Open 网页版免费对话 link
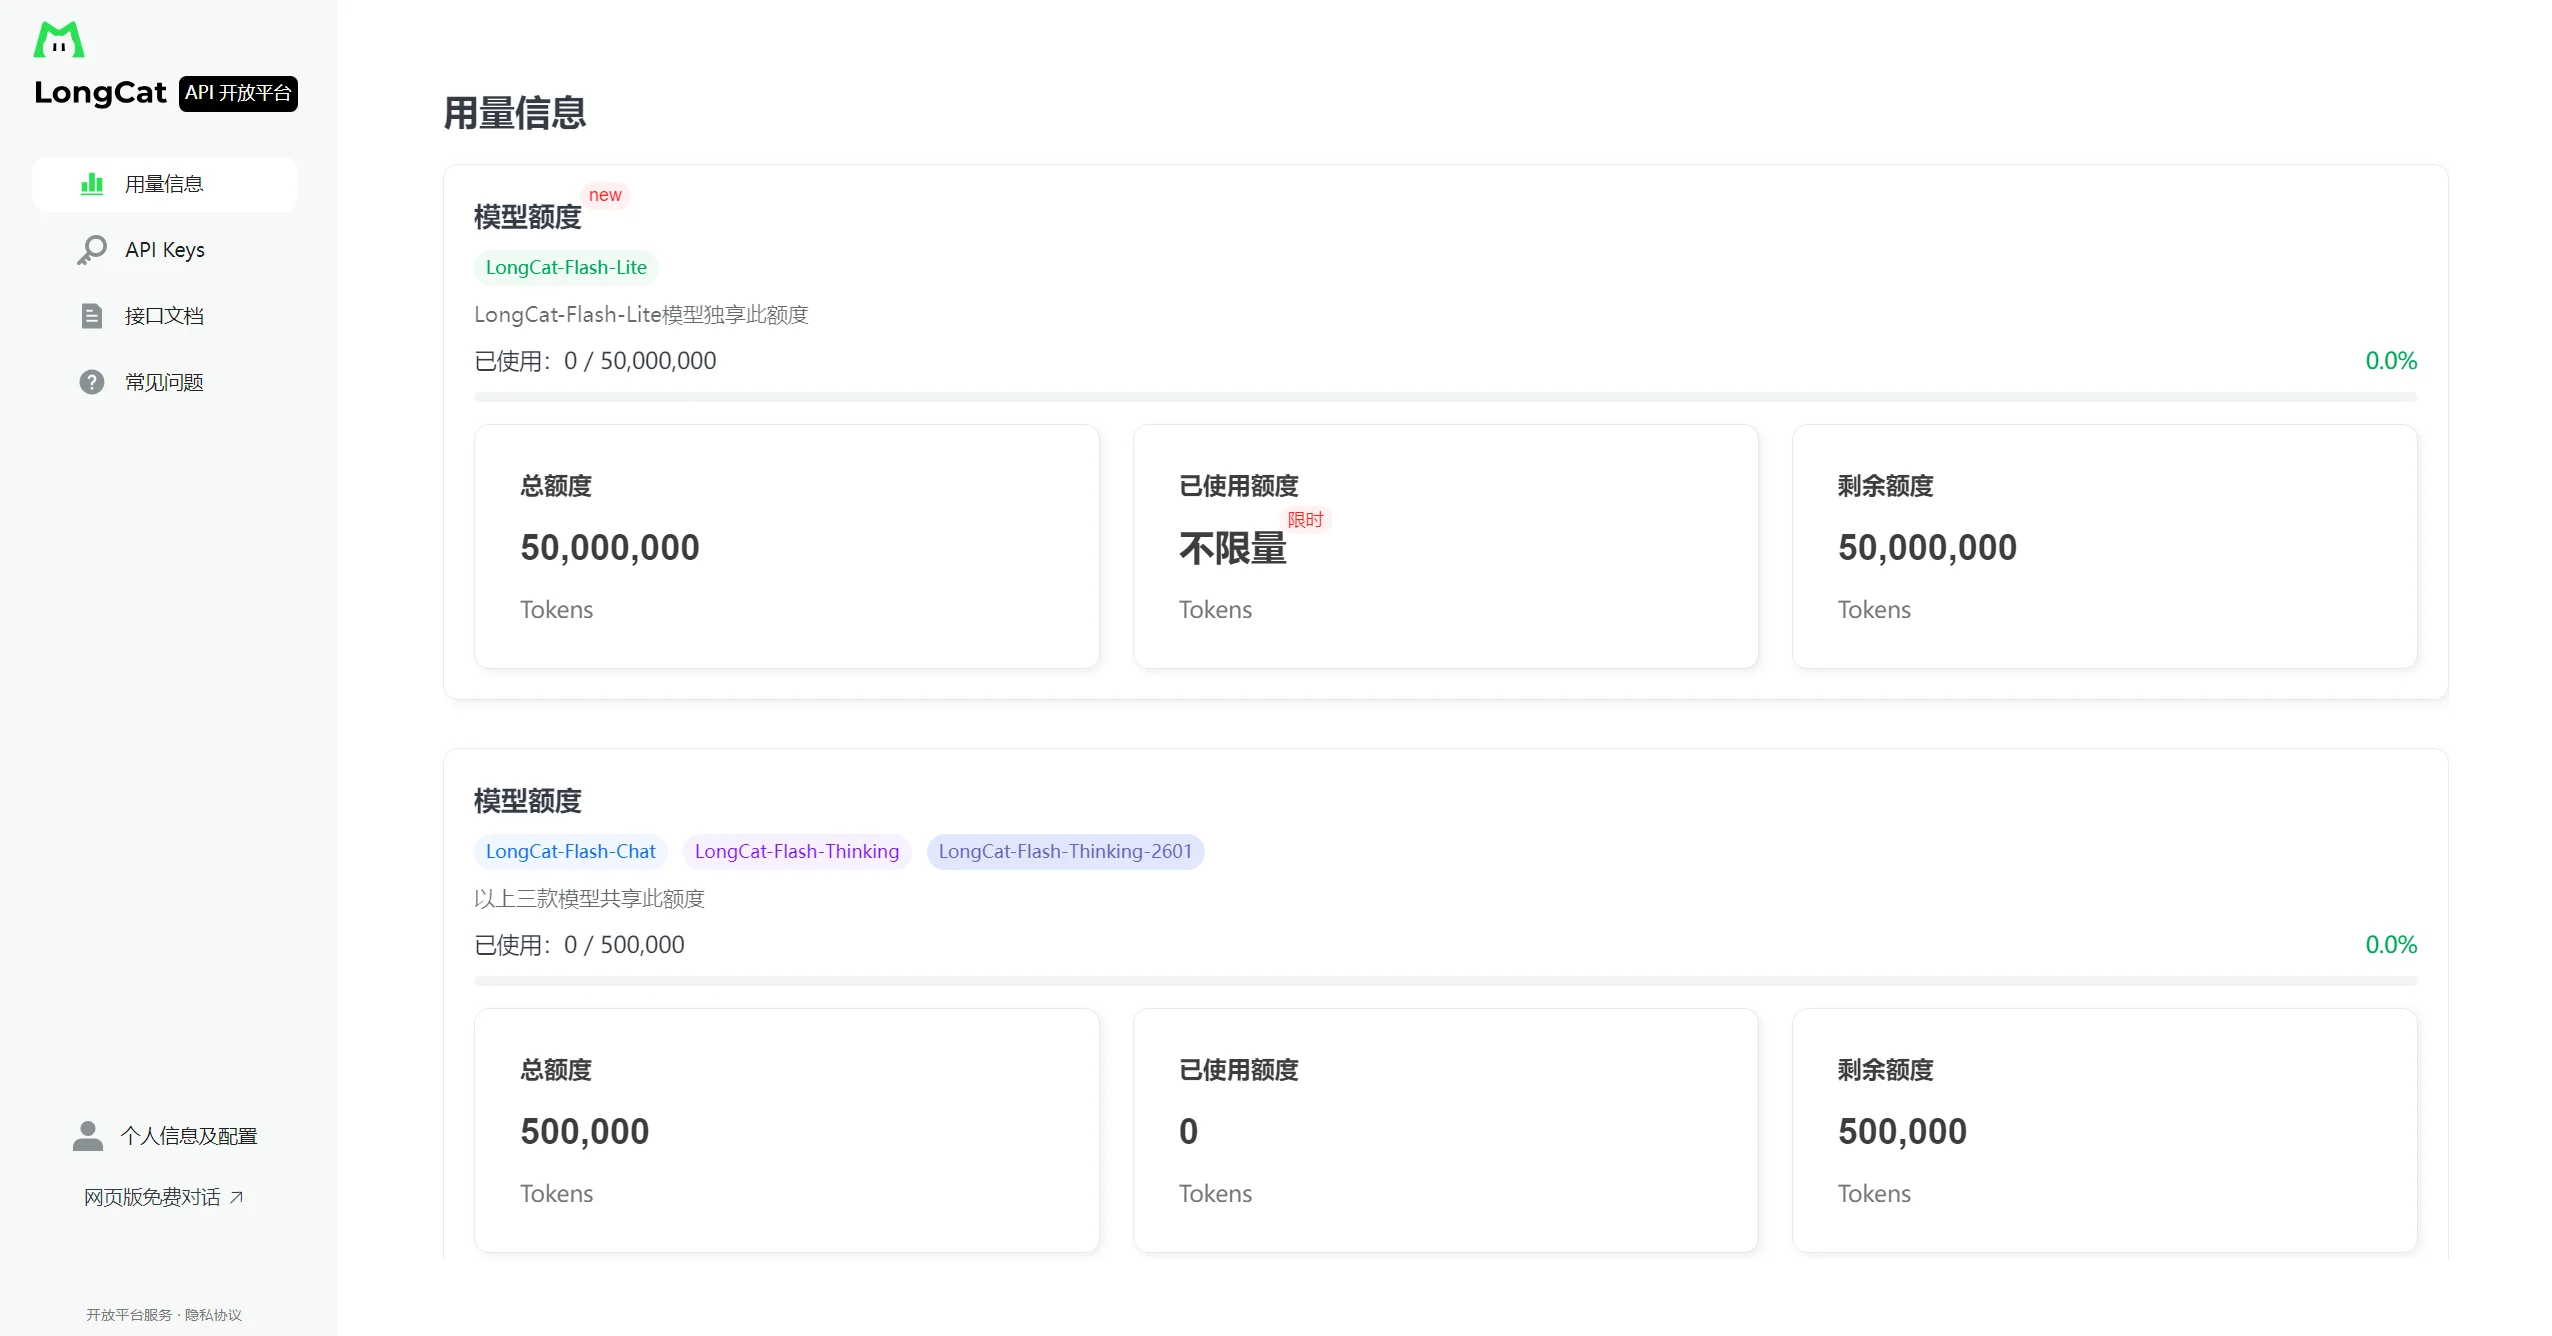This screenshot has width=2552, height=1336. (x=152, y=1197)
